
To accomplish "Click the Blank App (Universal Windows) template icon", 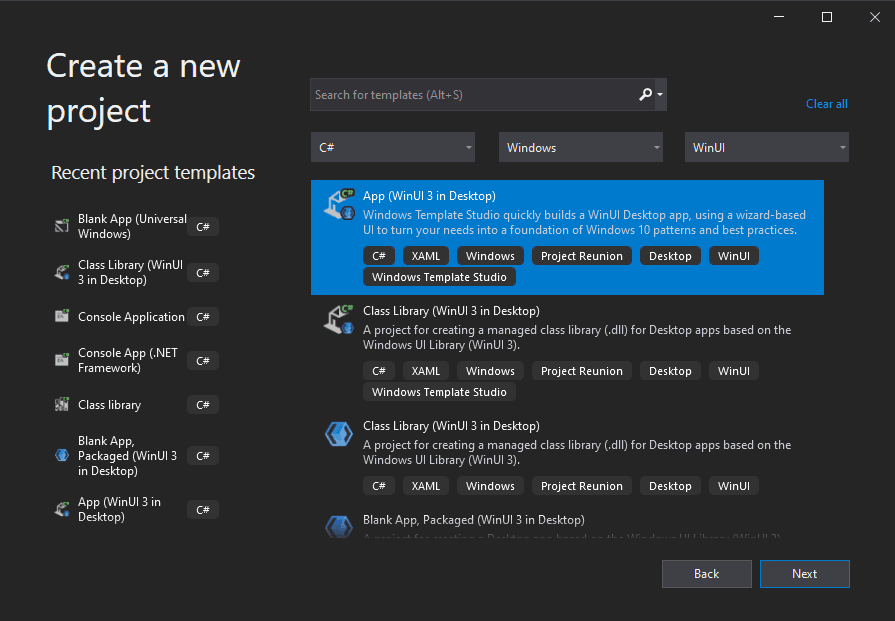I will 61,226.
